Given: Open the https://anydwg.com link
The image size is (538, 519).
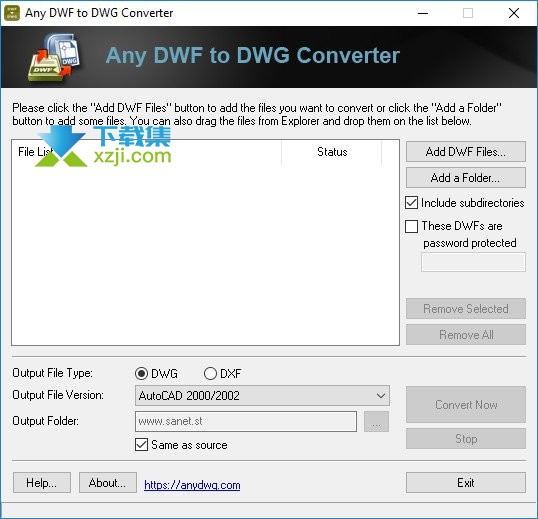Looking at the screenshot, I should pyautogui.click(x=192, y=485).
